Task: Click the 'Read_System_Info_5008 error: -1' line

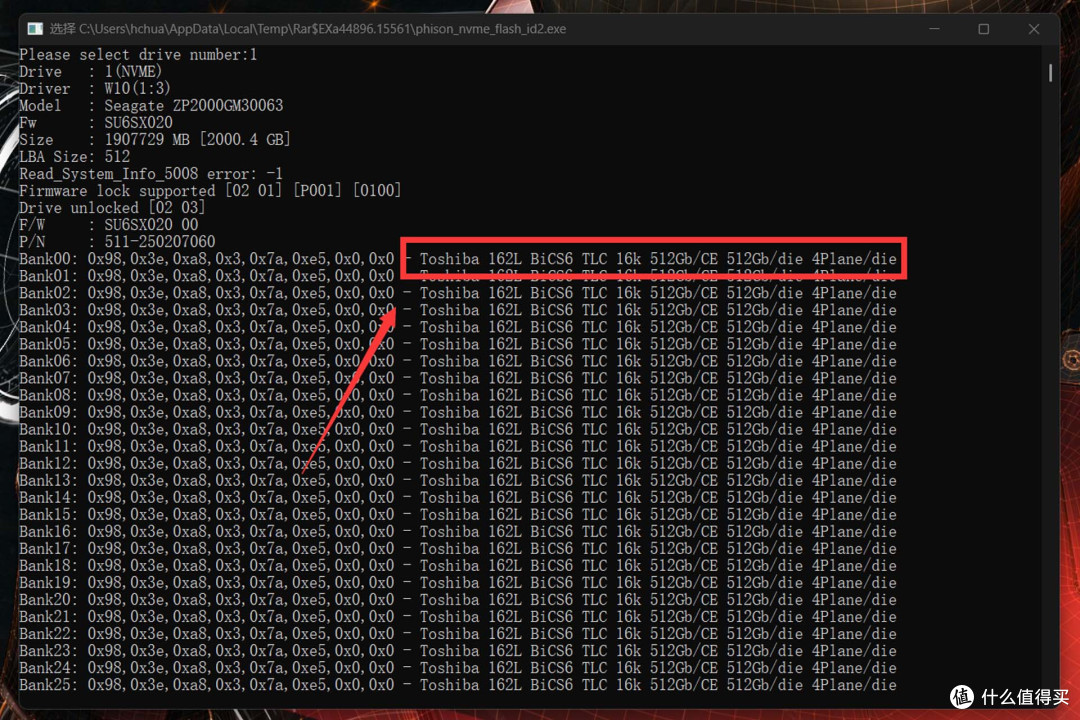Action: tap(151, 174)
